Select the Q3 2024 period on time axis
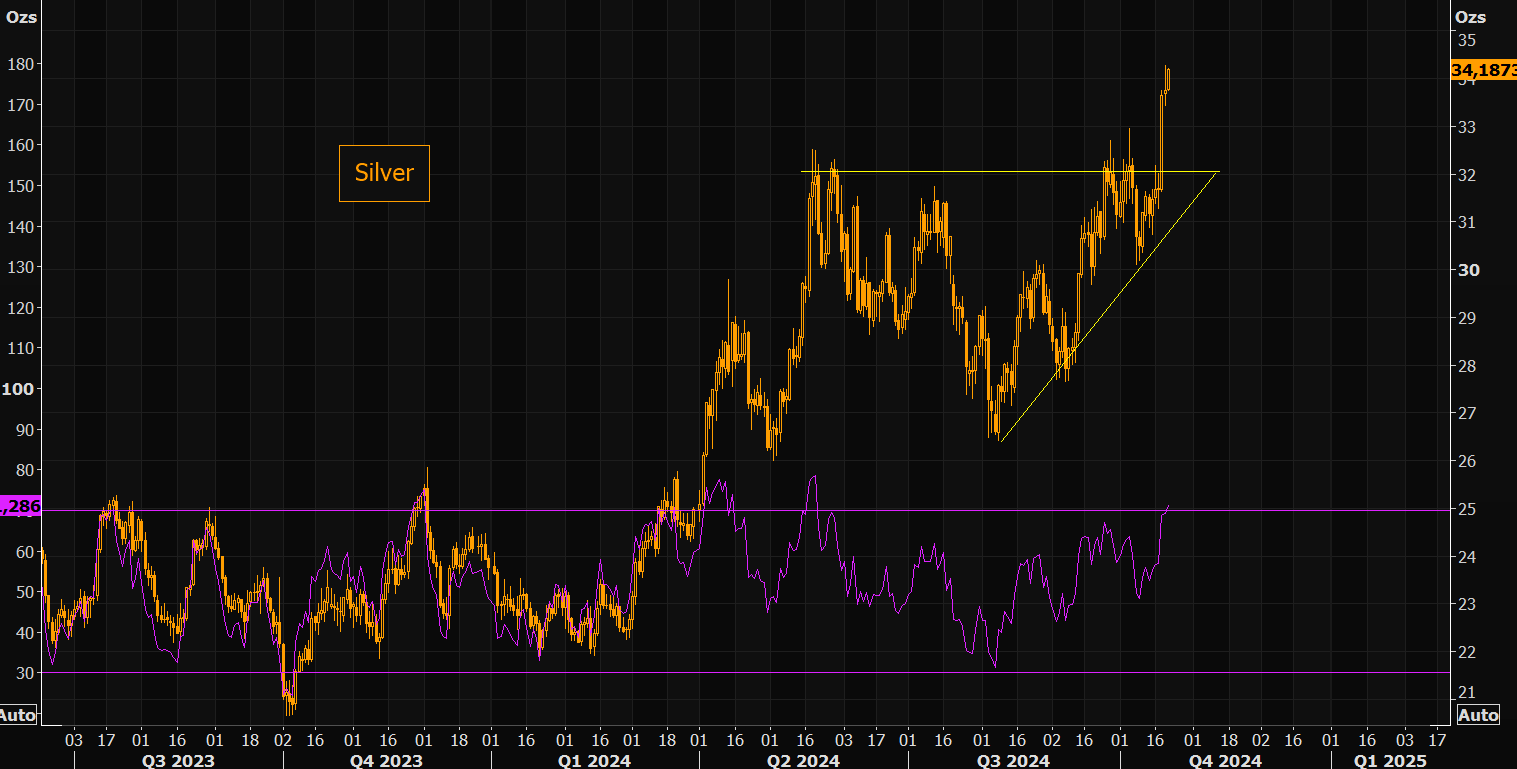The image size is (1517, 769). pos(1015,761)
